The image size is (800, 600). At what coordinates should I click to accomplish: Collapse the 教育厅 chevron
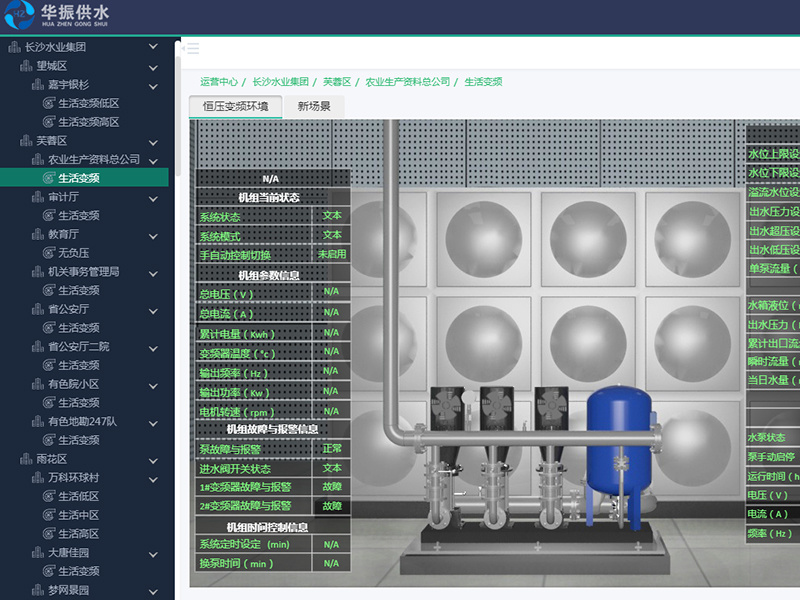(153, 236)
